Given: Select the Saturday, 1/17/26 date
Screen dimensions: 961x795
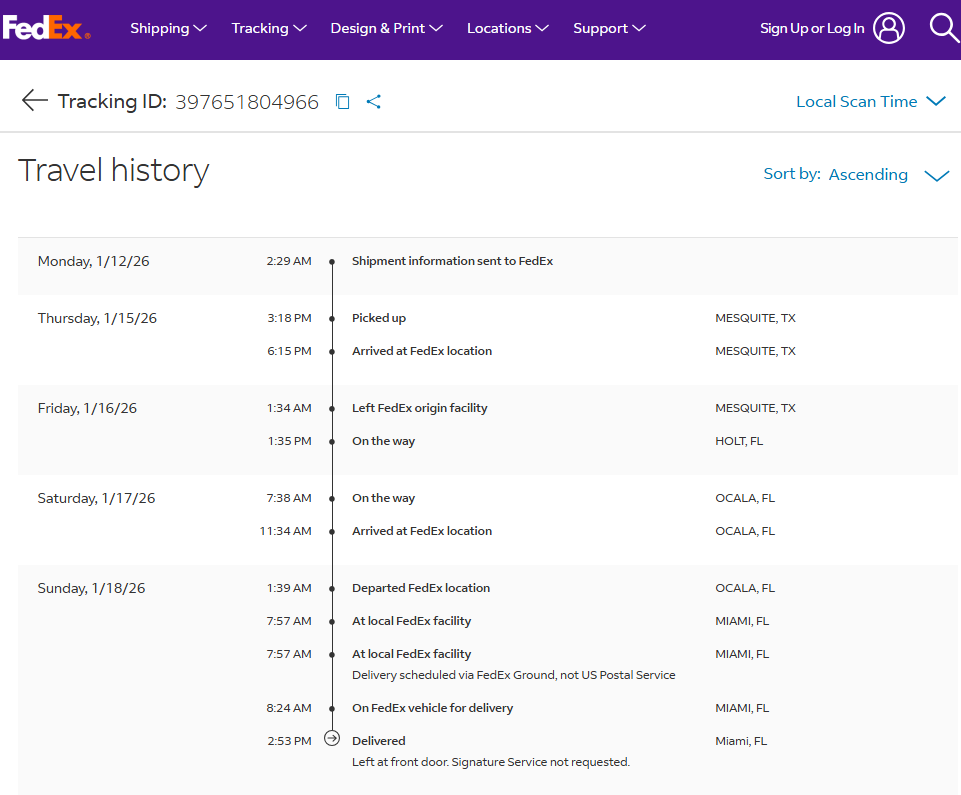Looking at the screenshot, I should [x=96, y=498].
